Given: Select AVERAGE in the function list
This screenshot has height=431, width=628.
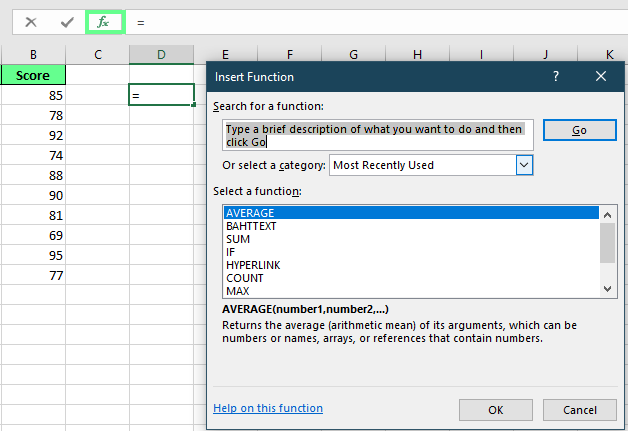Looking at the screenshot, I should coord(250,213).
